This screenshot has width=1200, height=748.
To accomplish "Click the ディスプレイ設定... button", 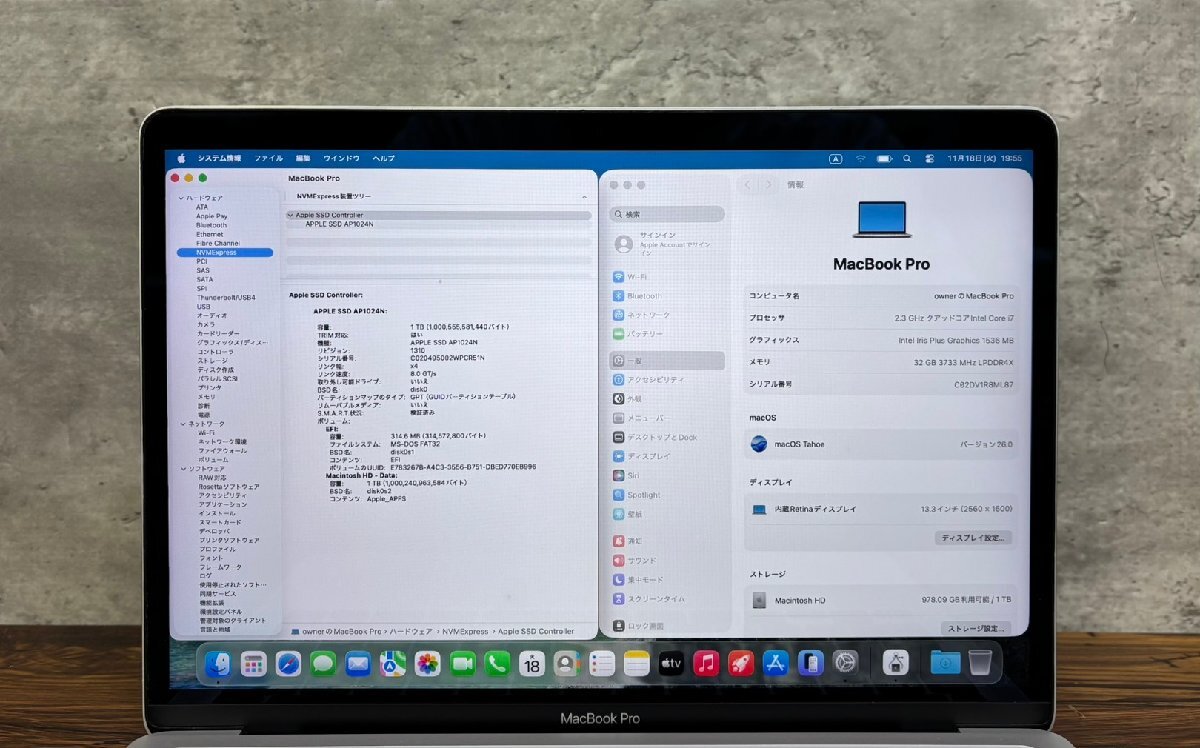I will (x=974, y=537).
